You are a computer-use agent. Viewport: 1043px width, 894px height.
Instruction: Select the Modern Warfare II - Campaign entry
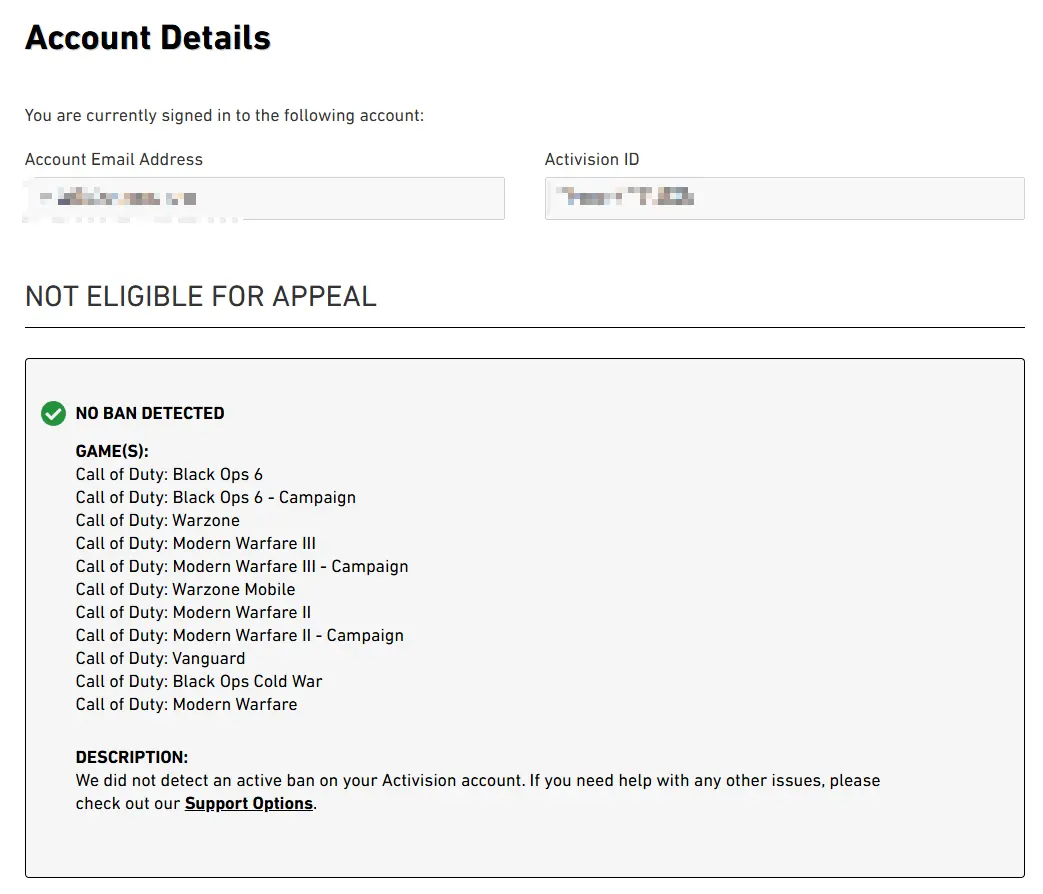pyautogui.click(x=240, y=635)
